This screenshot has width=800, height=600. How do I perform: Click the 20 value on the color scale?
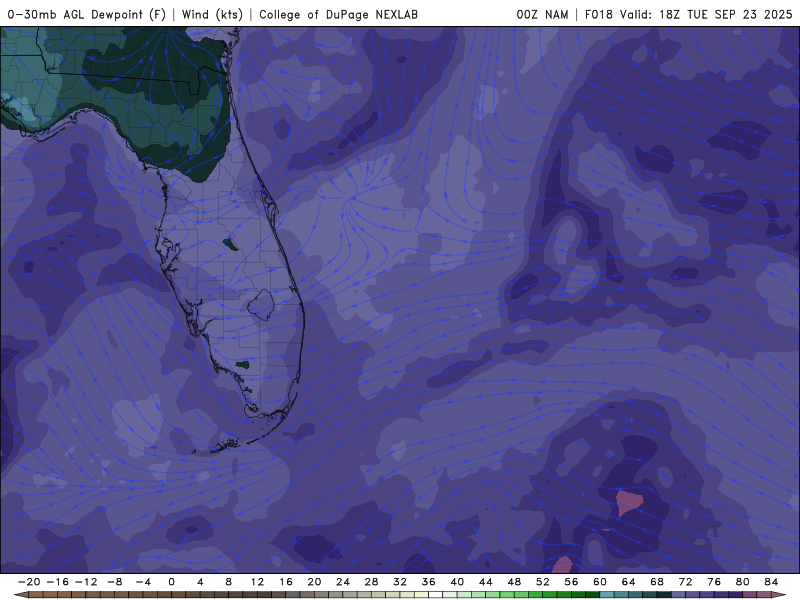tap(314, 582)
